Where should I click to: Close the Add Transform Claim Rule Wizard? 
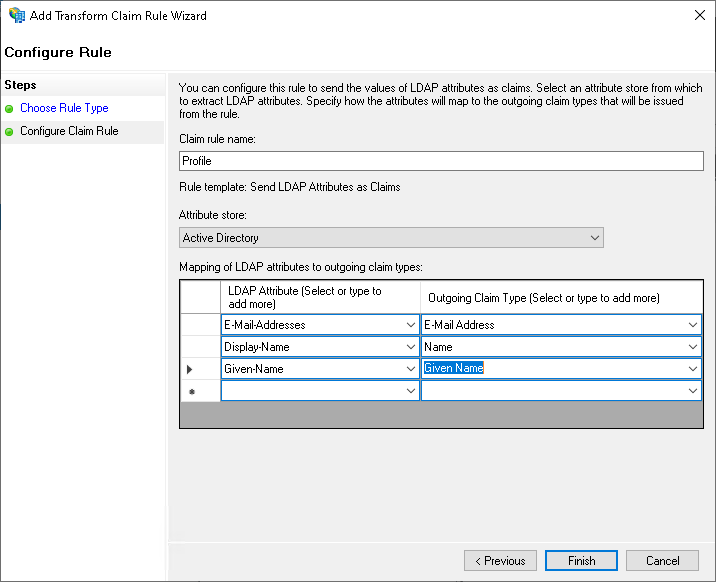point(697,16)
